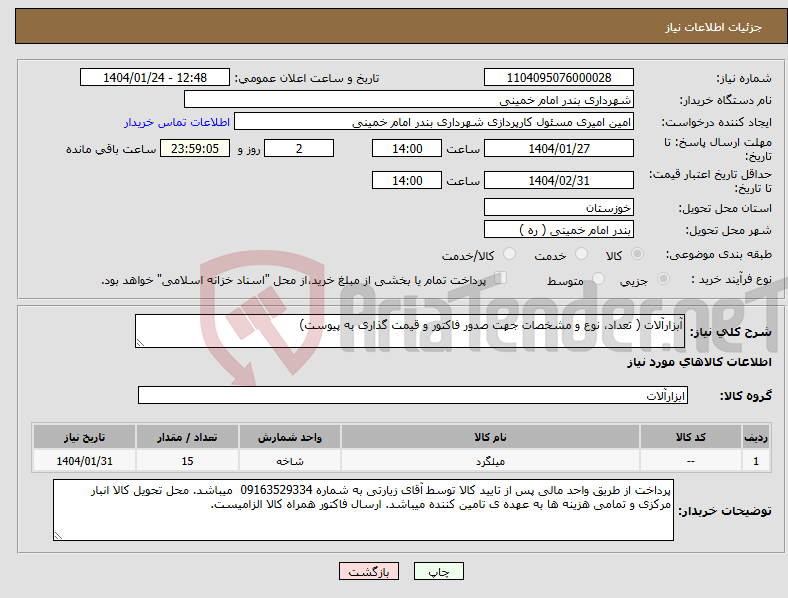Select the متوسط purchase type radio
The height and width of the screenshot is (598, 788).
click(598, 279)
